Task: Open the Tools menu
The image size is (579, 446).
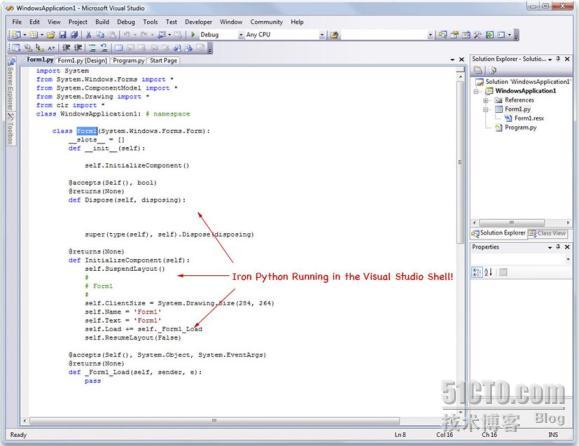Action: (x=150, y=22)
